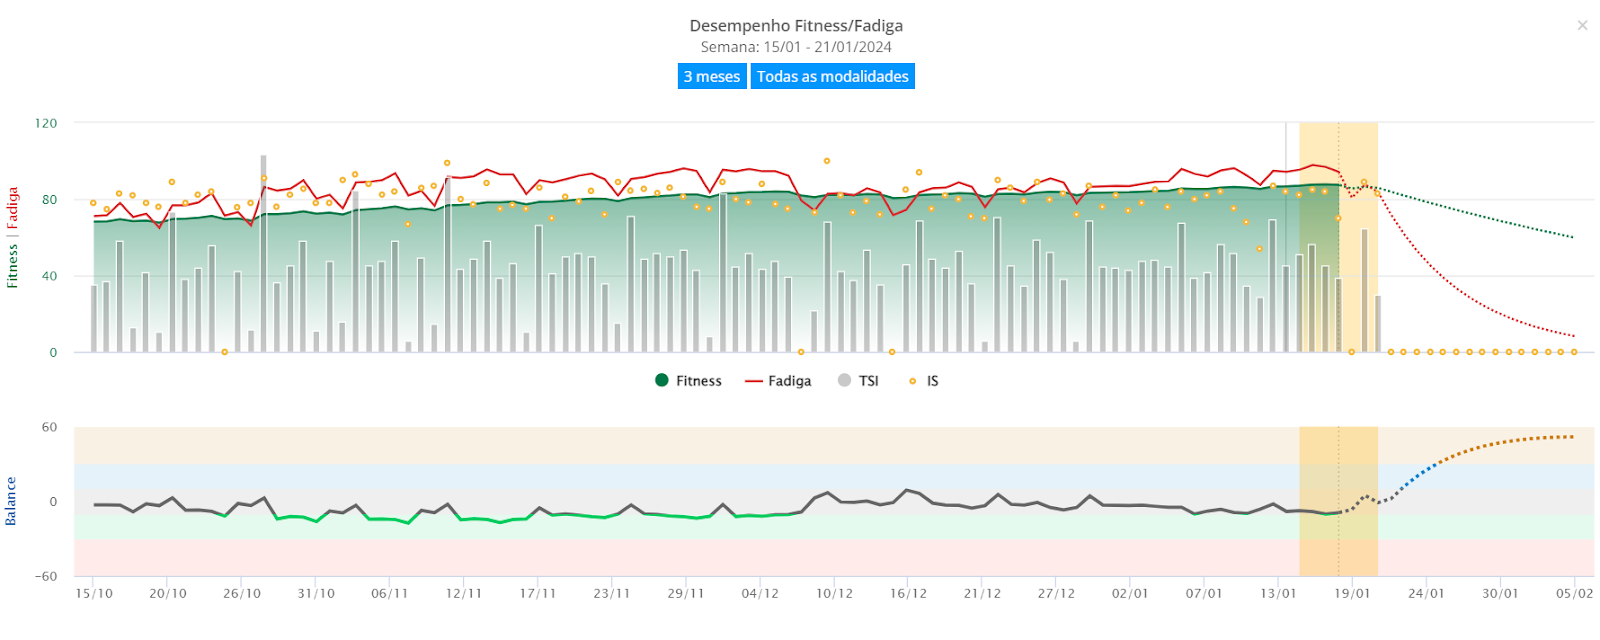1600x640 pixels.
Task: Click the 15/10 date label on axis
Action: [x=94, y=593]
